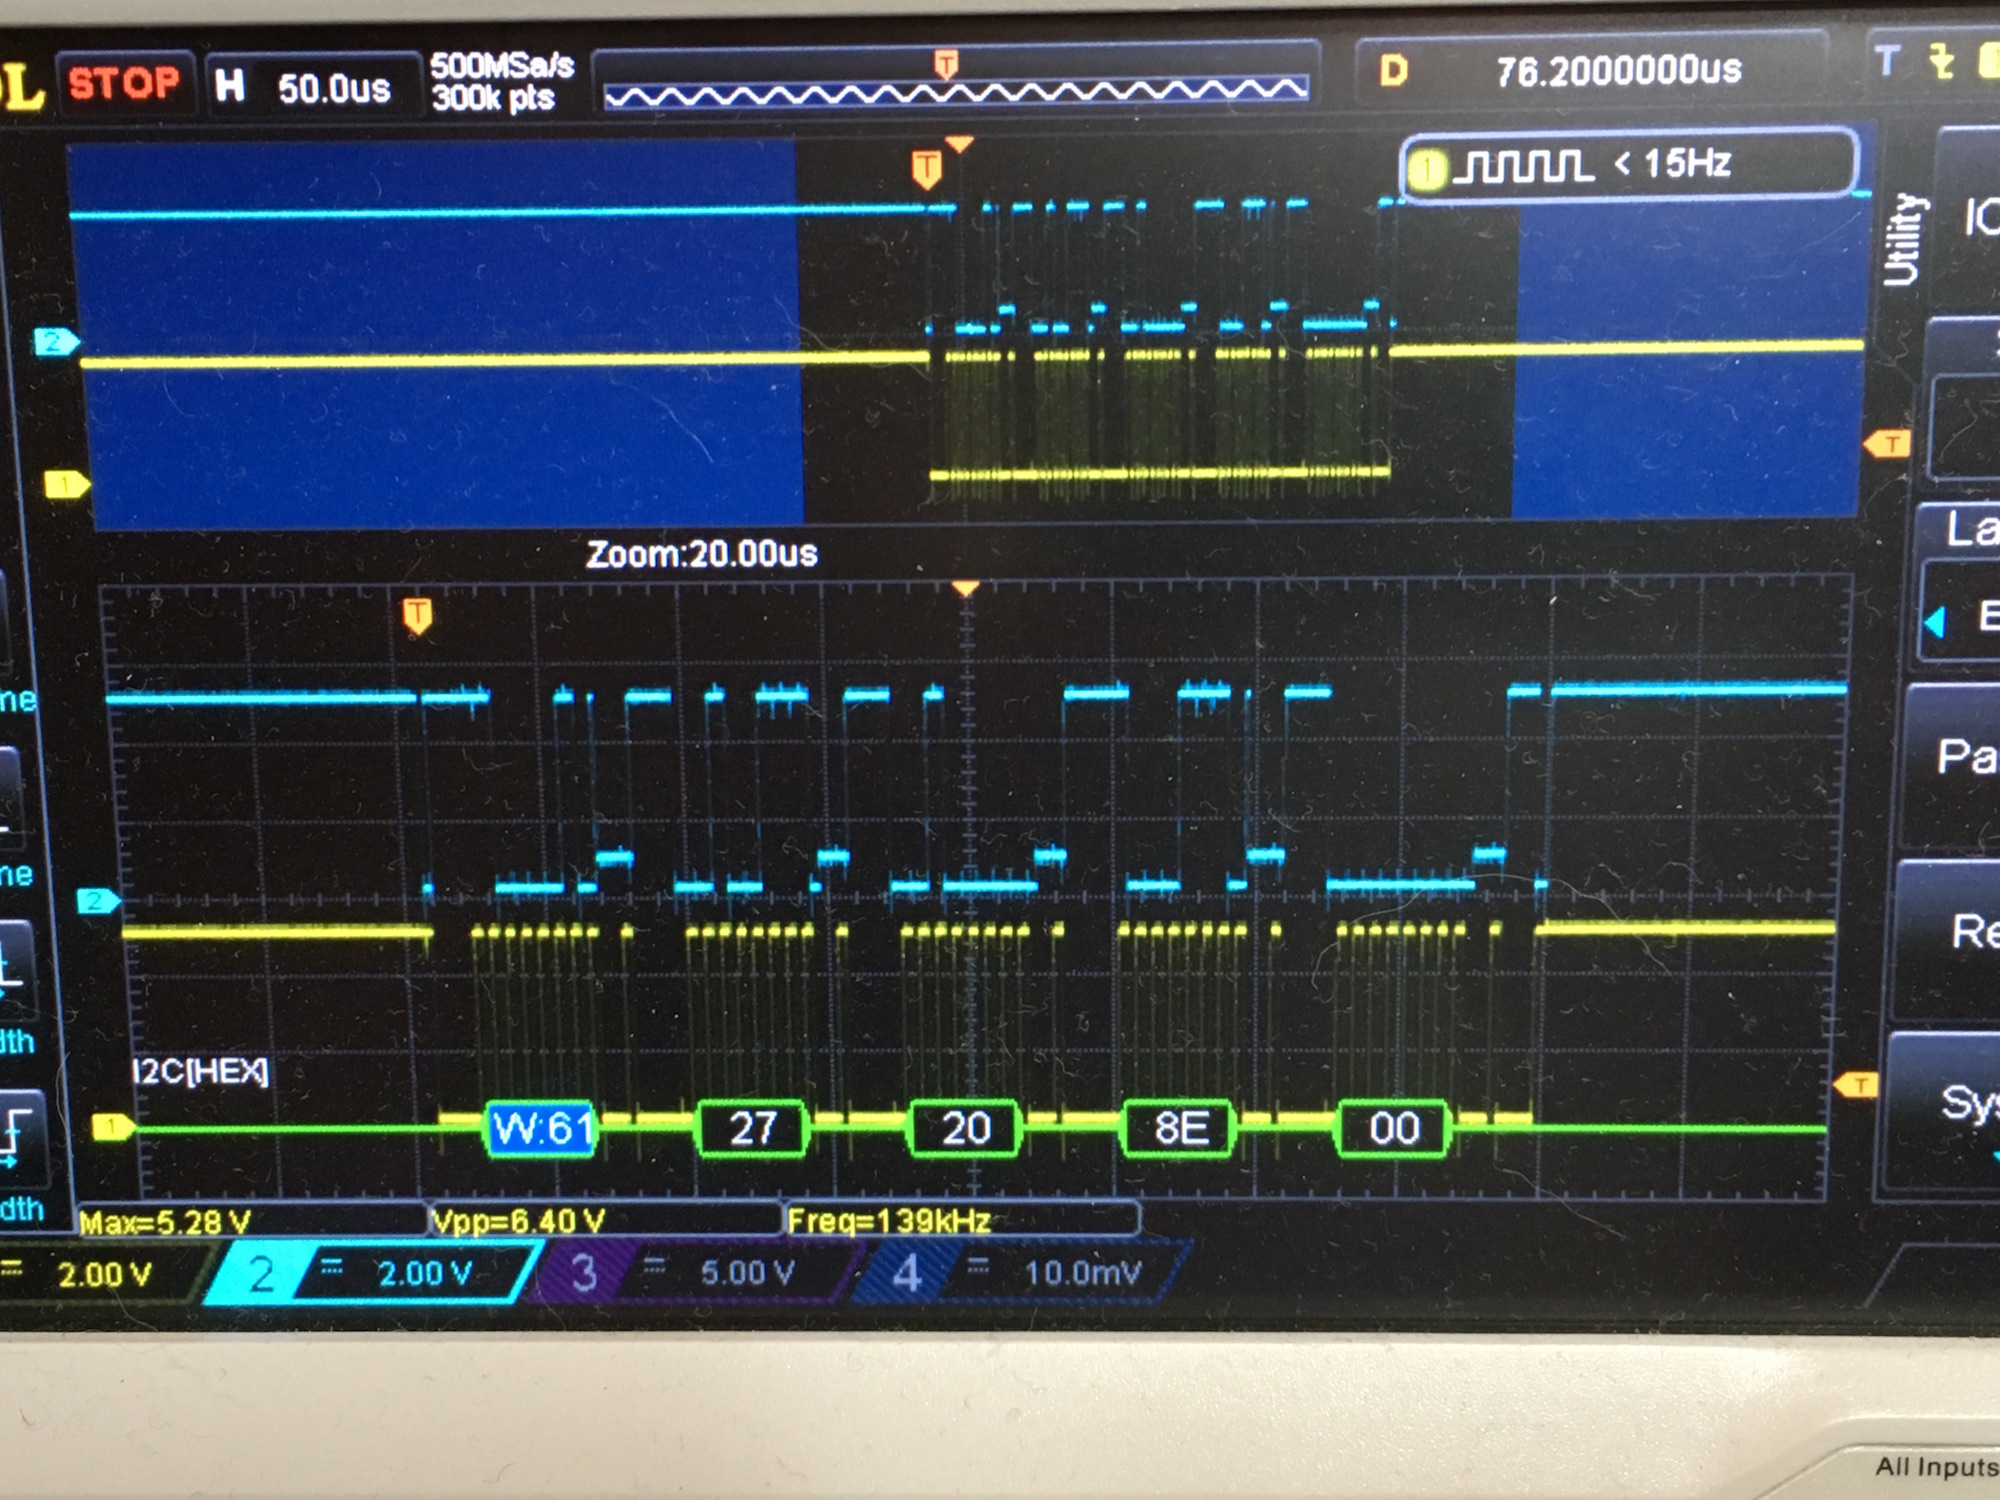Viewport: 2000px width, 1500px height.
Task: Click the decoded 8E byte box
Action: (1180, 1129)
